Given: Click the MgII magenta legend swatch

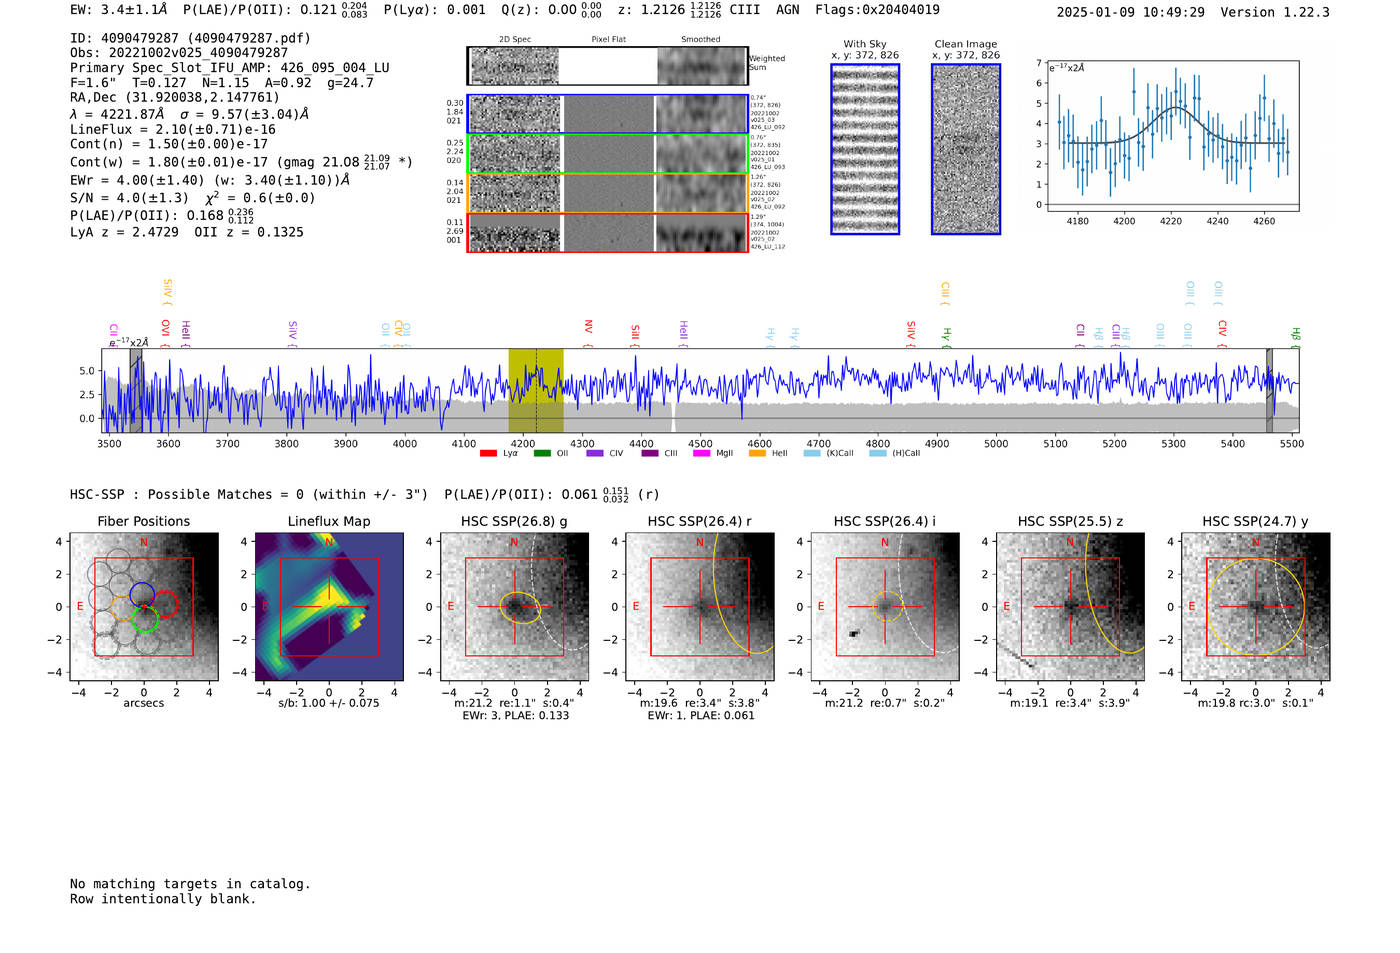Looking at the screenshot, I should point(703,454).
